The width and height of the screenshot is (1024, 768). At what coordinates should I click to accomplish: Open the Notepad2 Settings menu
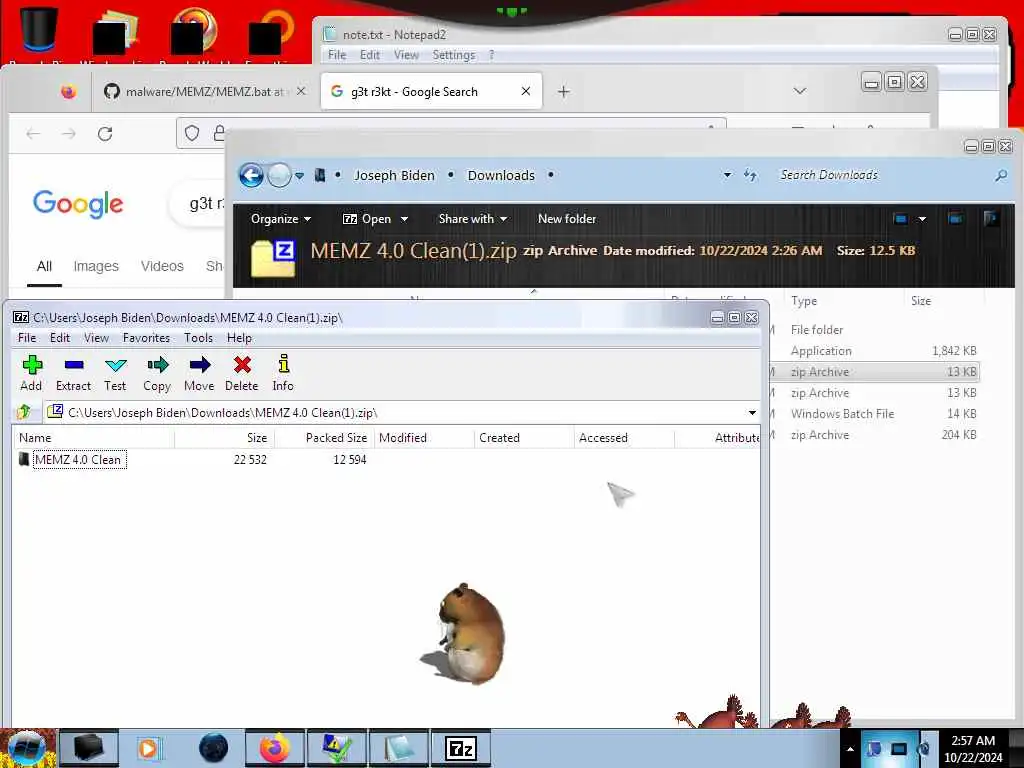coord(453,55)
